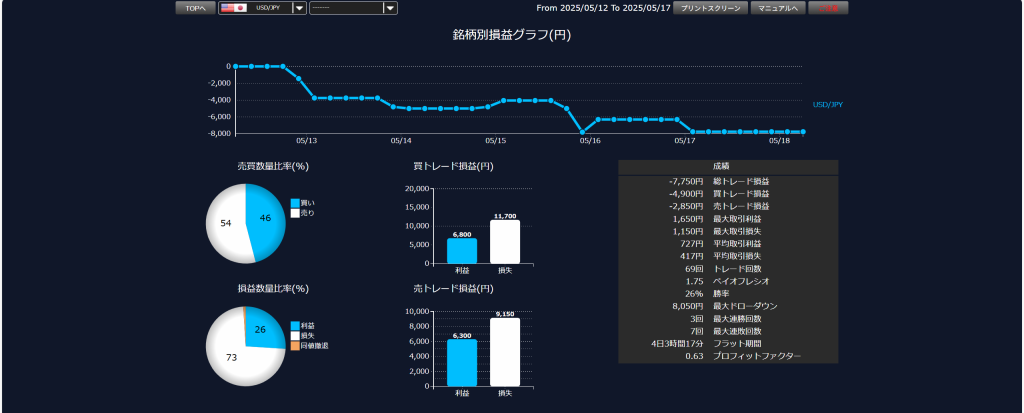Select the orange 同値撤退 legend swatch

click(295, 345)
